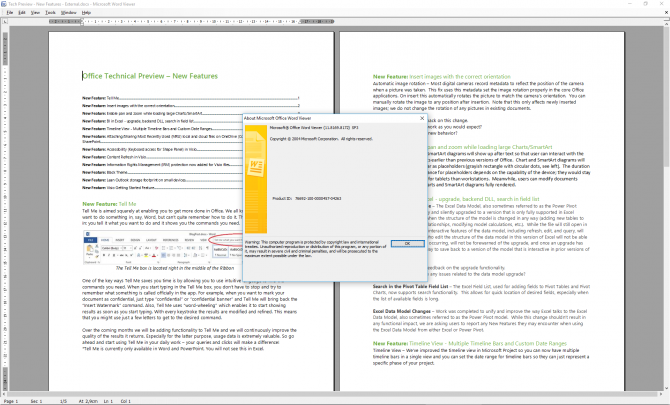Viewport: 670px width, 405px height.
Task: Click the "Lean Outlook storage footprint" contents entry
Action: [x=162, y=180]
